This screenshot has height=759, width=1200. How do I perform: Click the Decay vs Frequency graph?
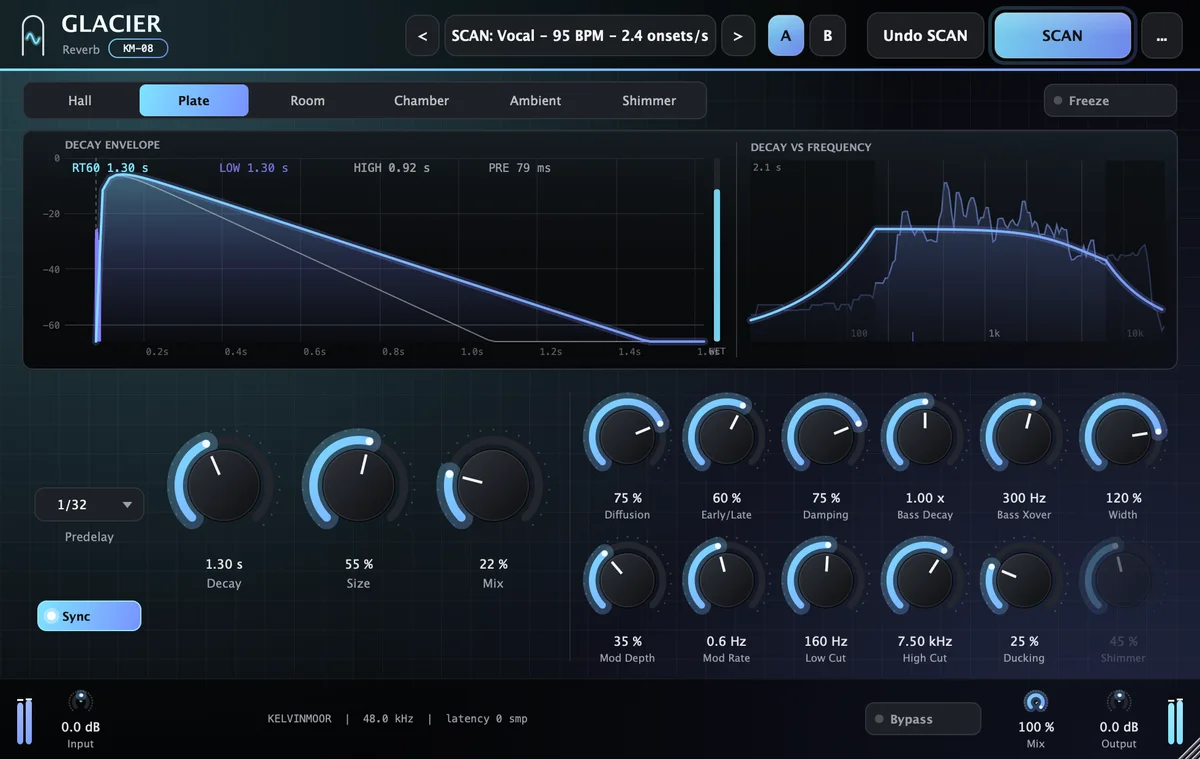click(x=958, y=251)
